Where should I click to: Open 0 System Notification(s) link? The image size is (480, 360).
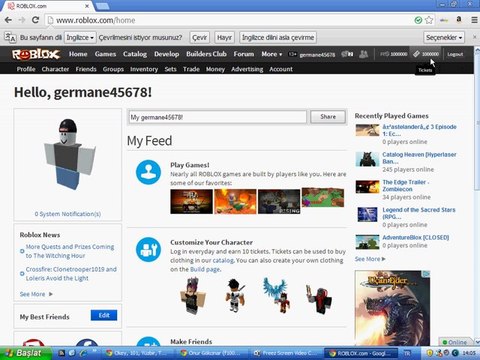coord(68,214)
